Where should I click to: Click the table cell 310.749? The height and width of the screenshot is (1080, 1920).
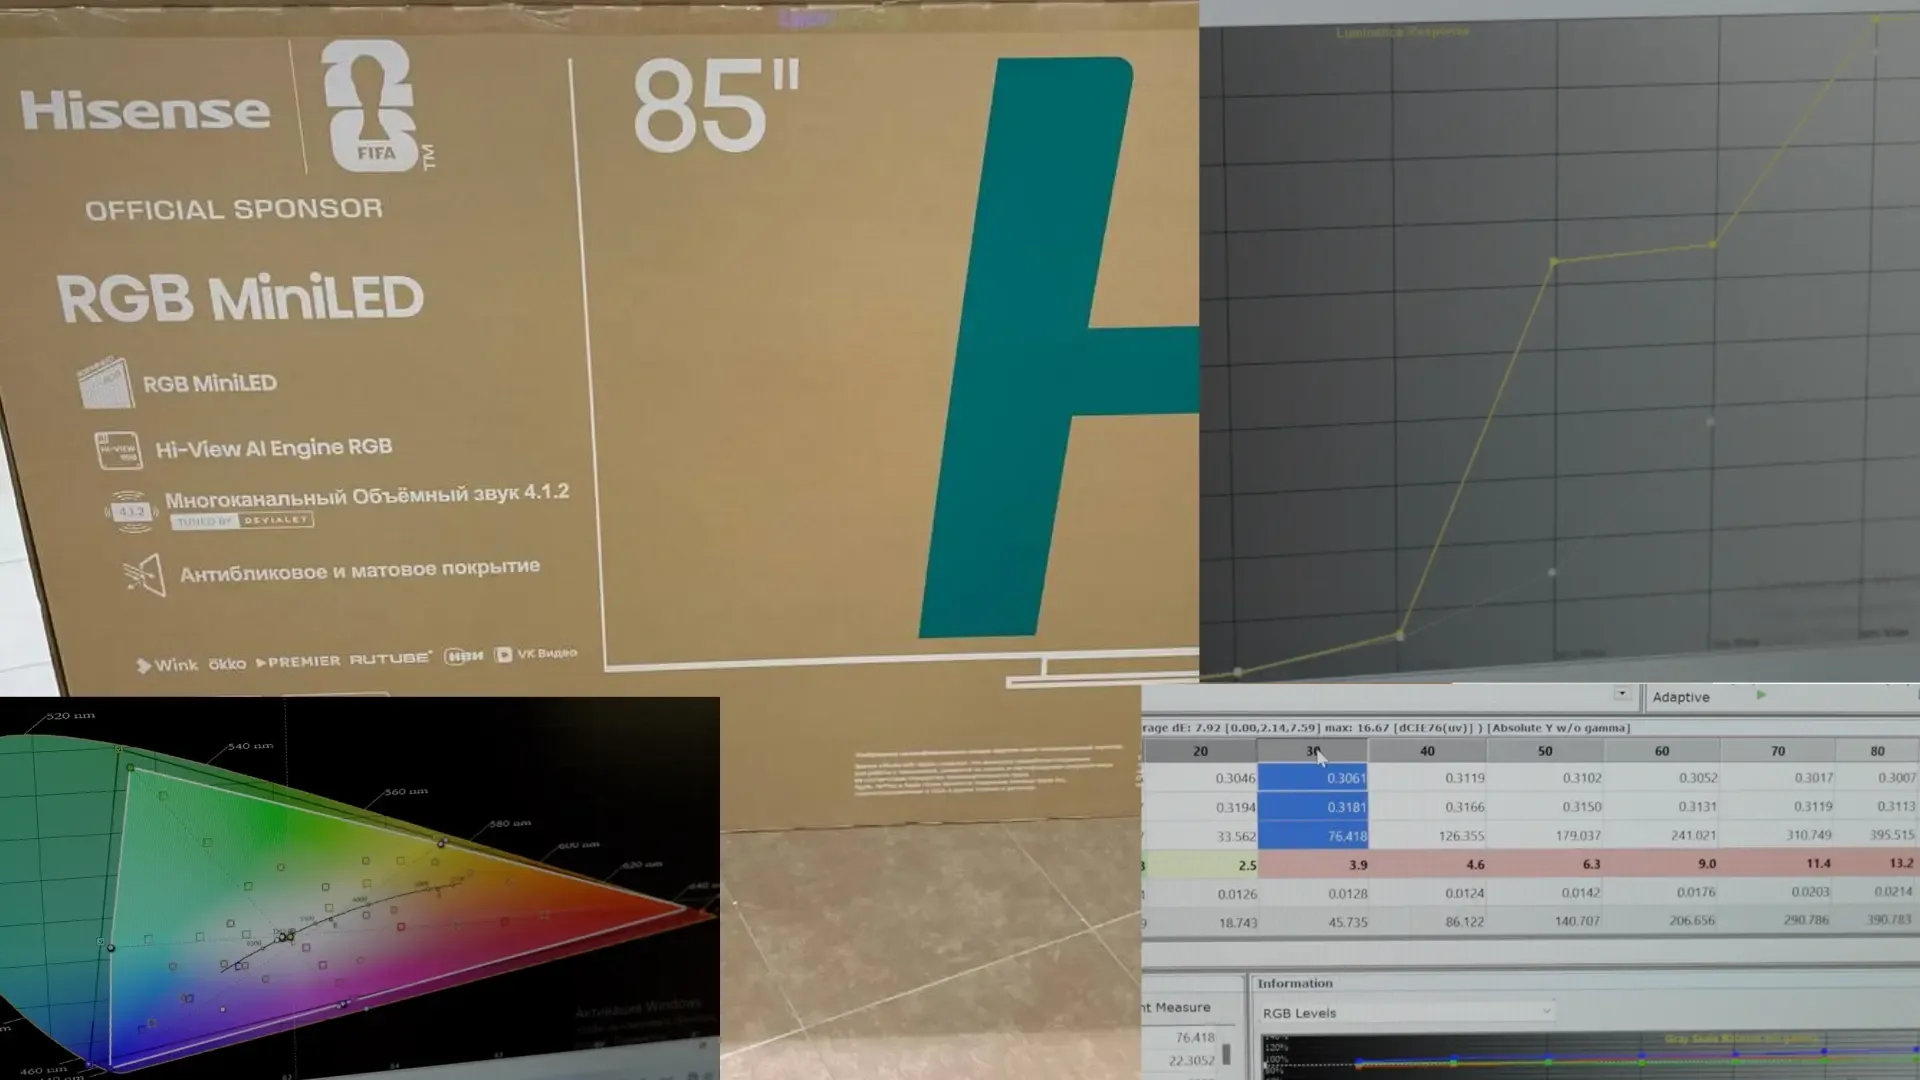(1777, 835)
